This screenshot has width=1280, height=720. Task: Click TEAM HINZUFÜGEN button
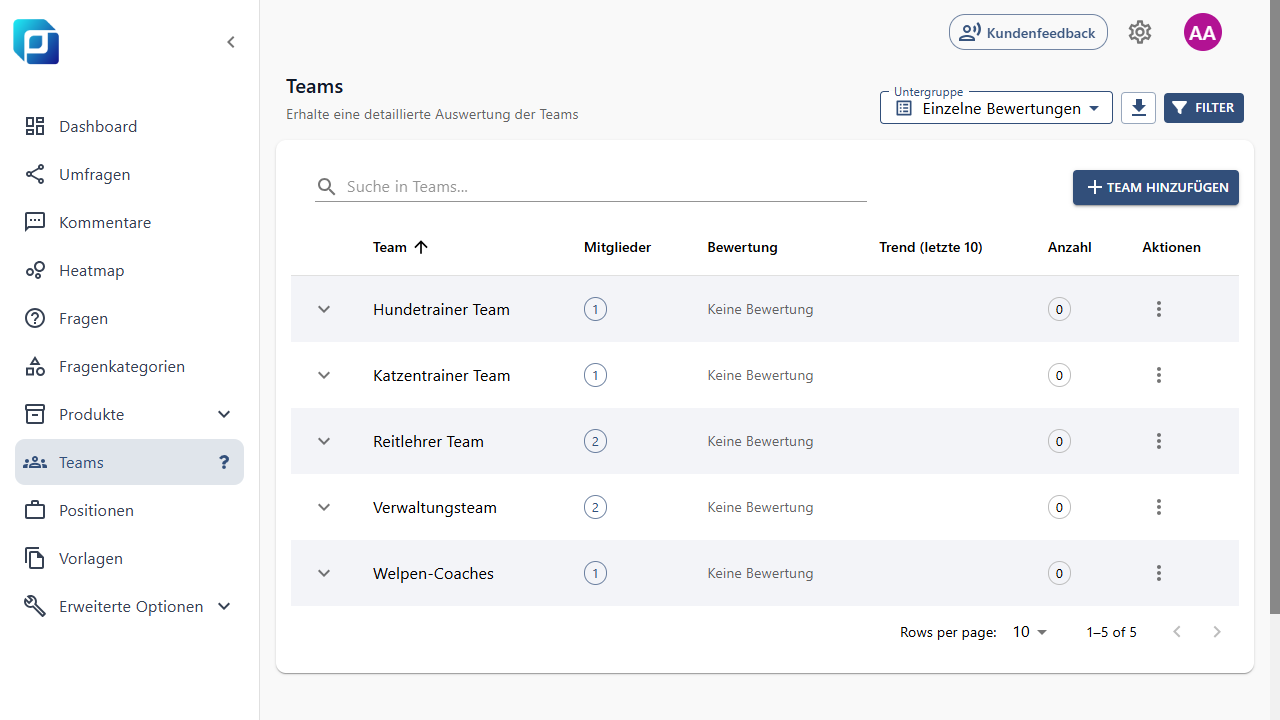click(x=1156, y=187)
